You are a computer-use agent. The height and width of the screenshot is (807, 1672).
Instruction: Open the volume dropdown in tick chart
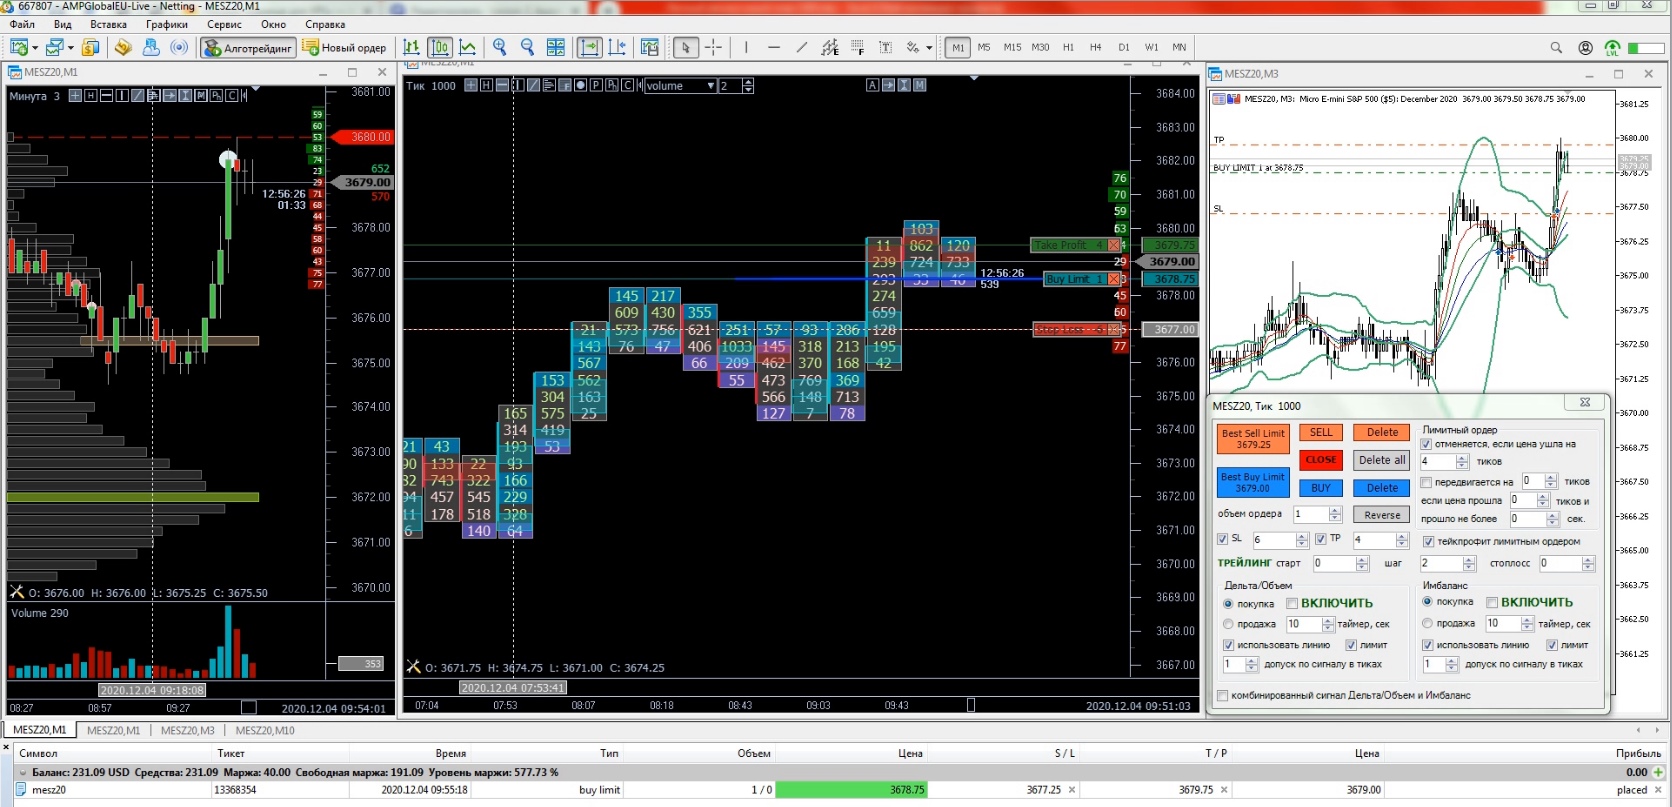[680, 86]
